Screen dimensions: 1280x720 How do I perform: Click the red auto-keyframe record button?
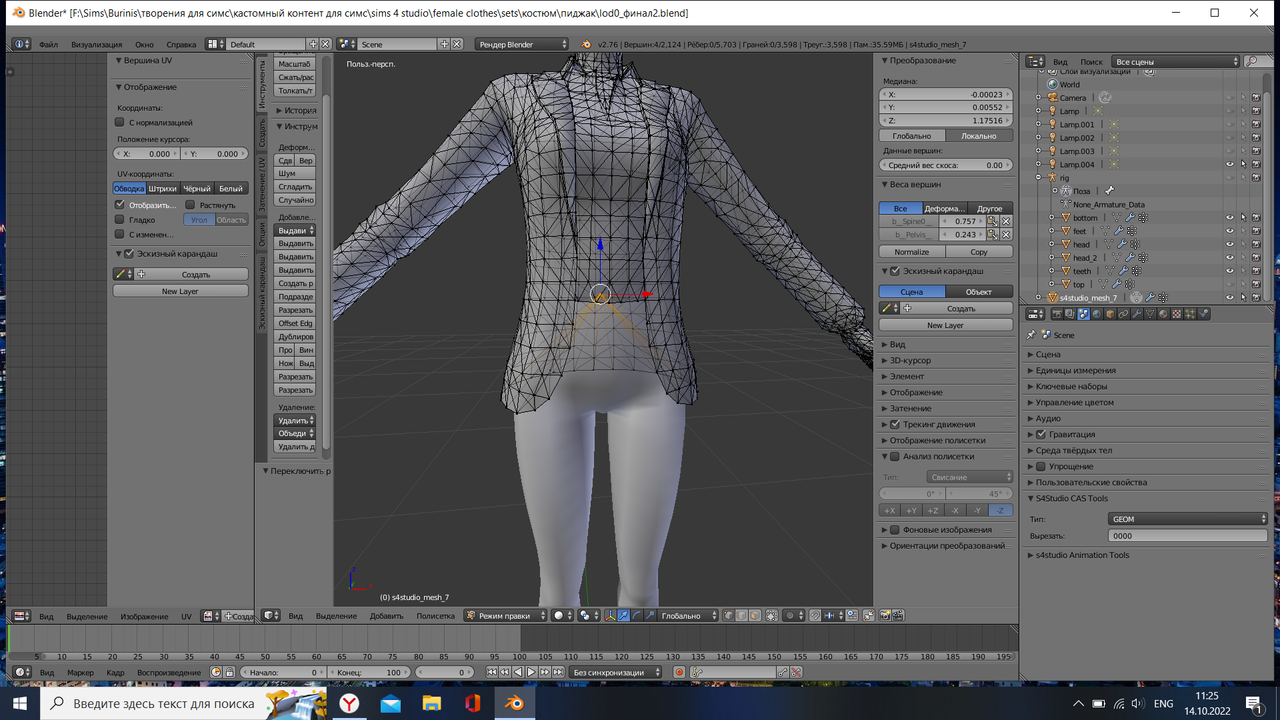point(679,672)
